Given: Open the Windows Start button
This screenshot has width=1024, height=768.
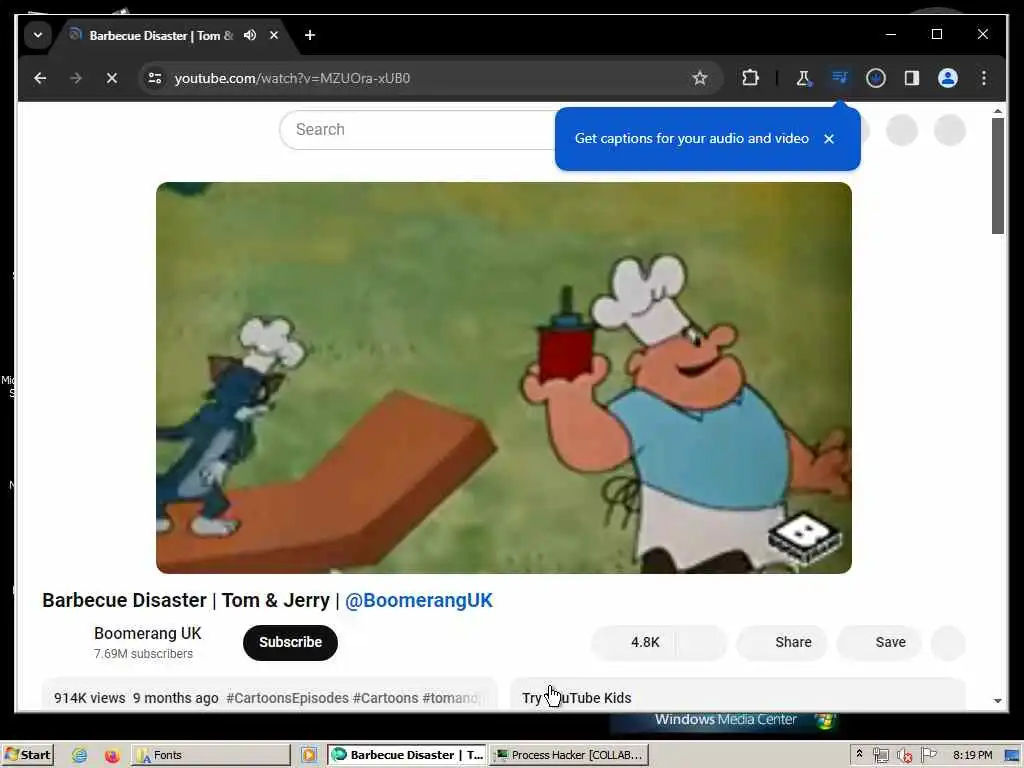Looking at the screenshot, I should (x=27, y=755).
